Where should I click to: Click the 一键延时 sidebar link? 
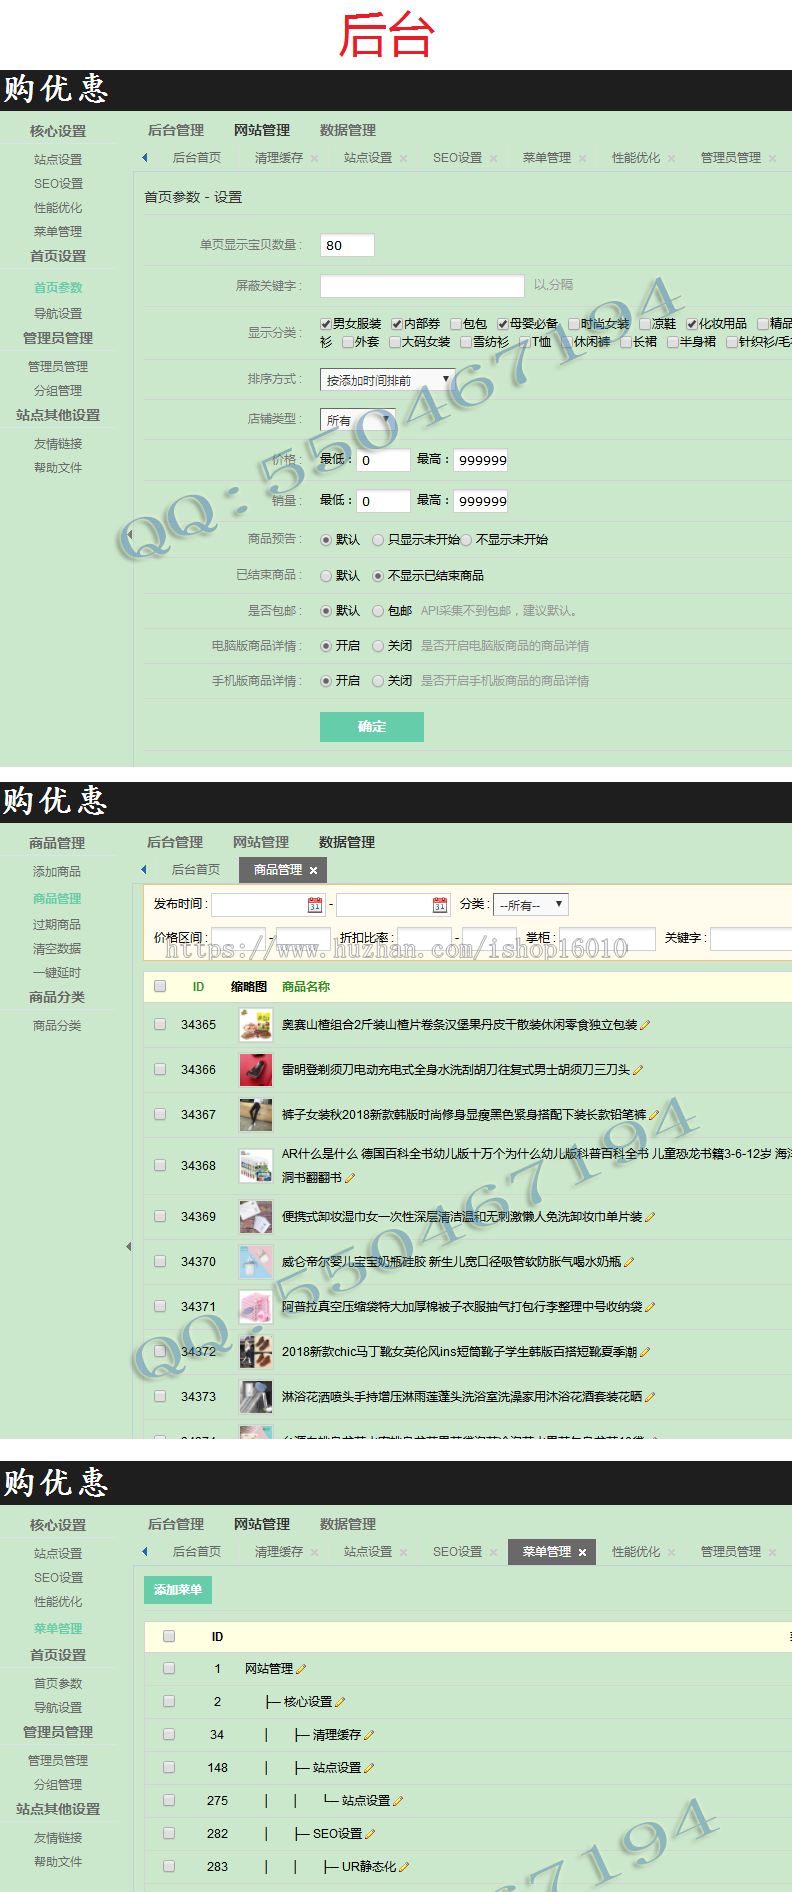[x=57, y=973]
